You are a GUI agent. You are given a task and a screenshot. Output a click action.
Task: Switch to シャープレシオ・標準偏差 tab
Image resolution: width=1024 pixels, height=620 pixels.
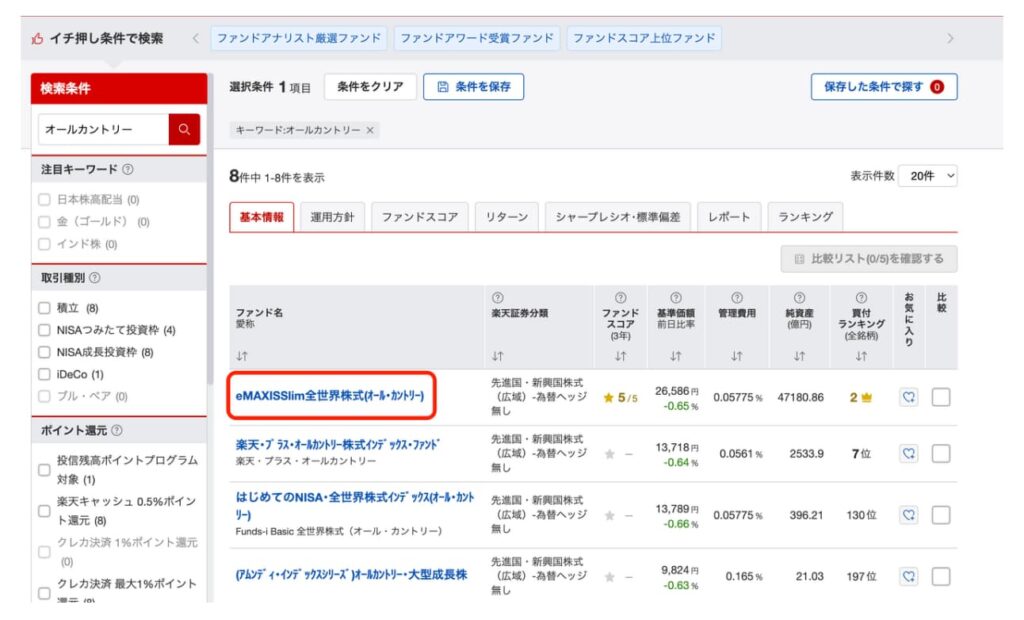click(x=618, y=217)
